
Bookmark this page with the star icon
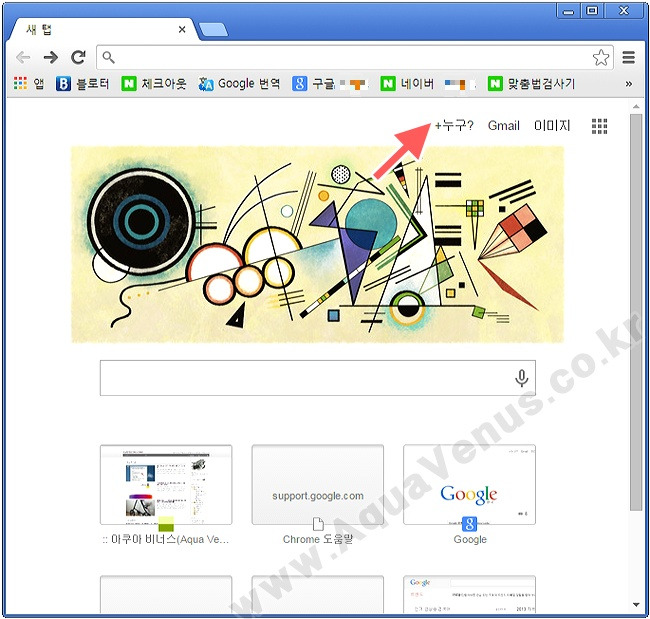coord(601,58)
